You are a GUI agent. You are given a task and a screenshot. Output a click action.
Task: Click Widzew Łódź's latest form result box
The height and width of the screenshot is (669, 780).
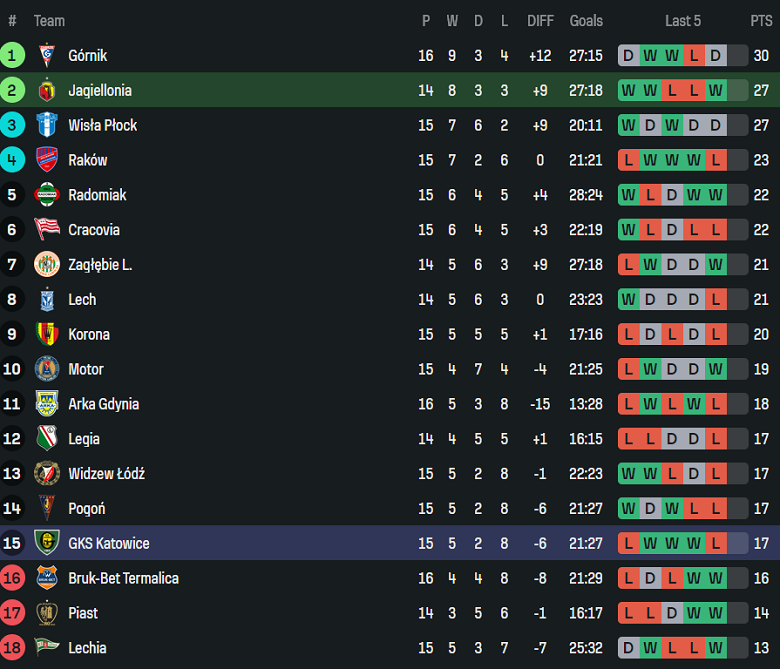point(715,474)
